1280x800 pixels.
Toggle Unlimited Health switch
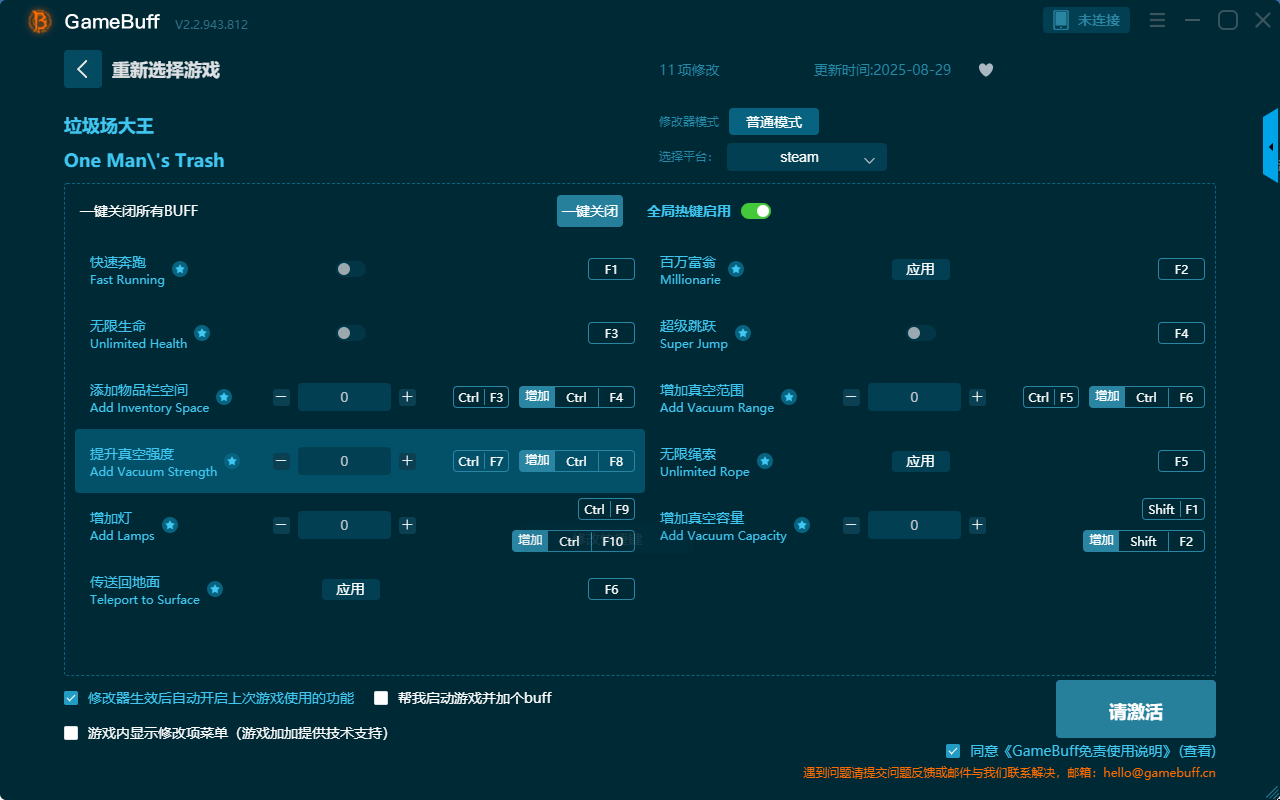point(351,333)
